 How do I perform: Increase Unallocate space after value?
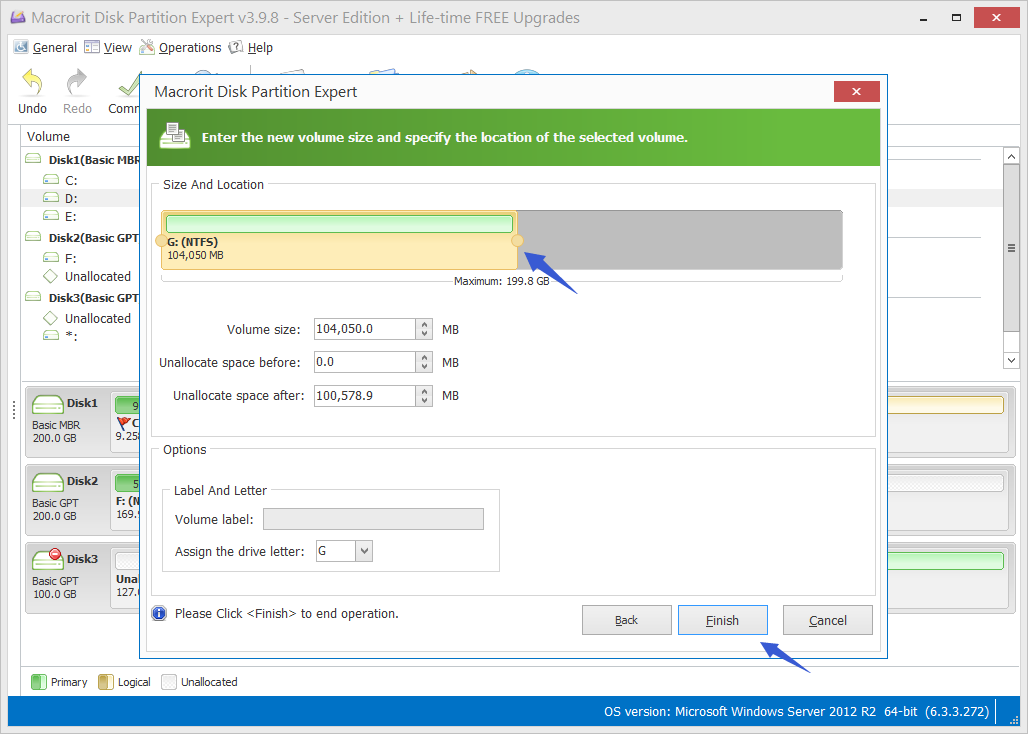(424, 391)
